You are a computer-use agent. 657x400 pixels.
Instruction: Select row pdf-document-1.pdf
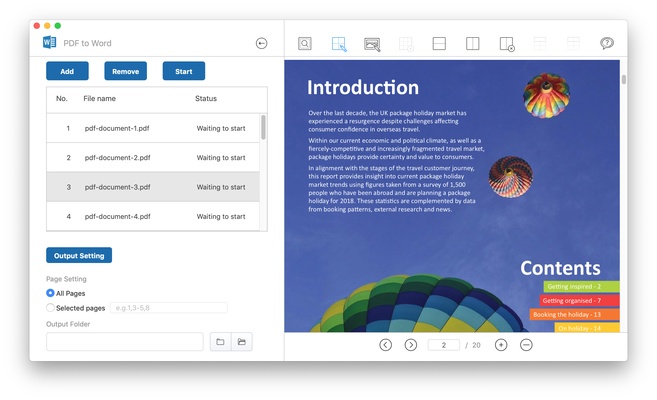click(153, 128)
